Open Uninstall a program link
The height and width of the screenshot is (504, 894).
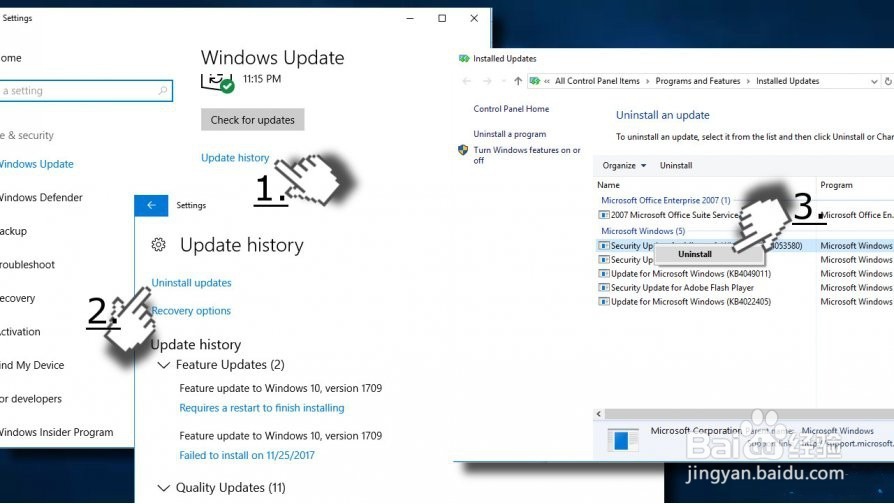click(x=510, y=134)
